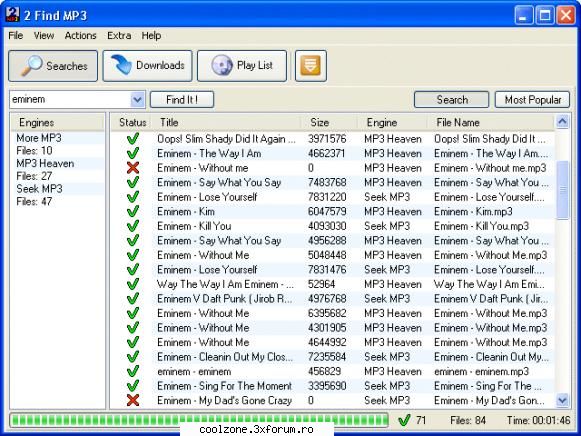The width and height of the screenshot is (581, 436).
Task: Click the results list scroll down arrow
Action: (562, 400)
